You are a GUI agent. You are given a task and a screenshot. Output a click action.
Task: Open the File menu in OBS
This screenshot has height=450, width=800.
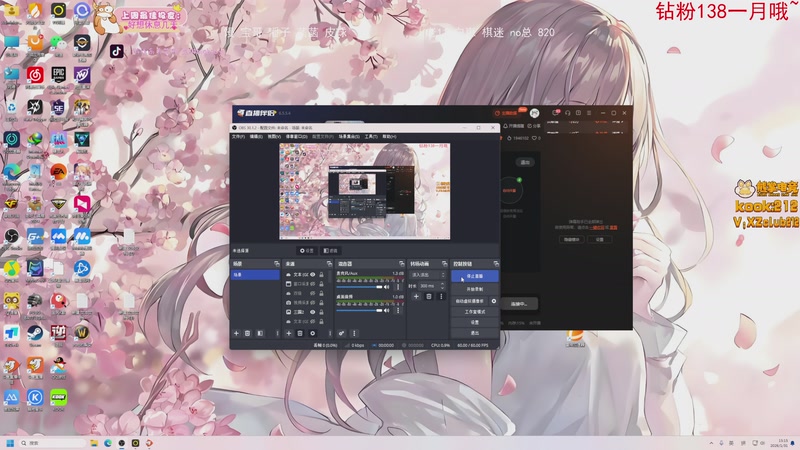238,137
